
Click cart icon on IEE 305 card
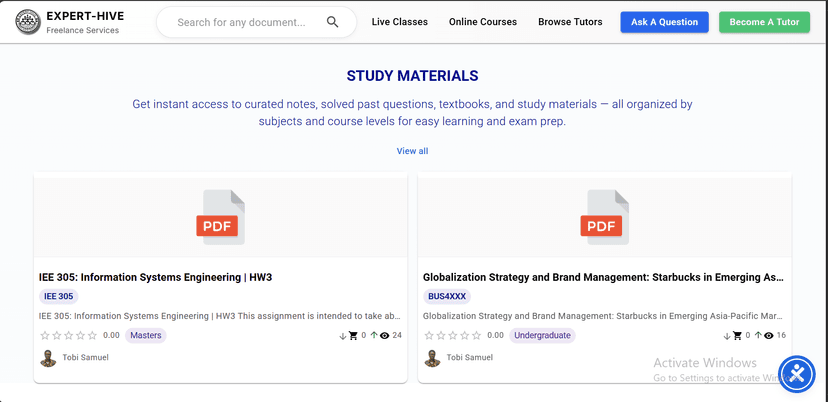click(x=353, y=335)
